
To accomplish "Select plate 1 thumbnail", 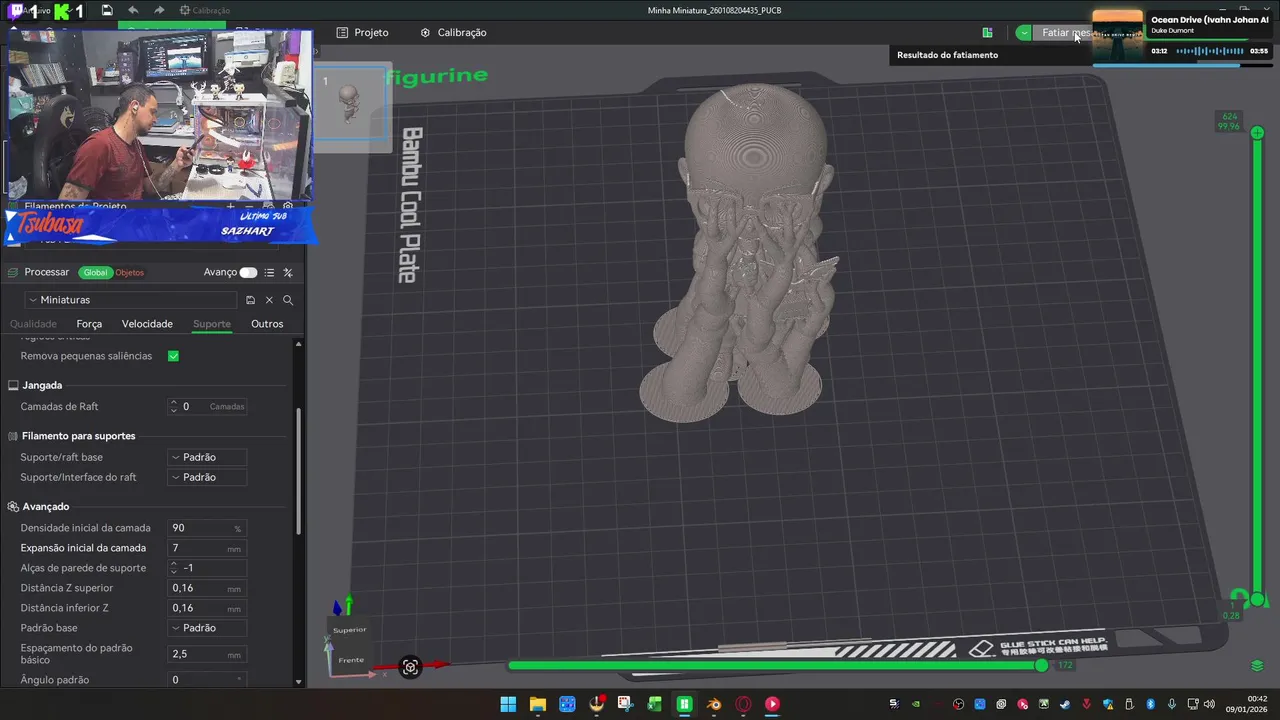I will point(349,102).
